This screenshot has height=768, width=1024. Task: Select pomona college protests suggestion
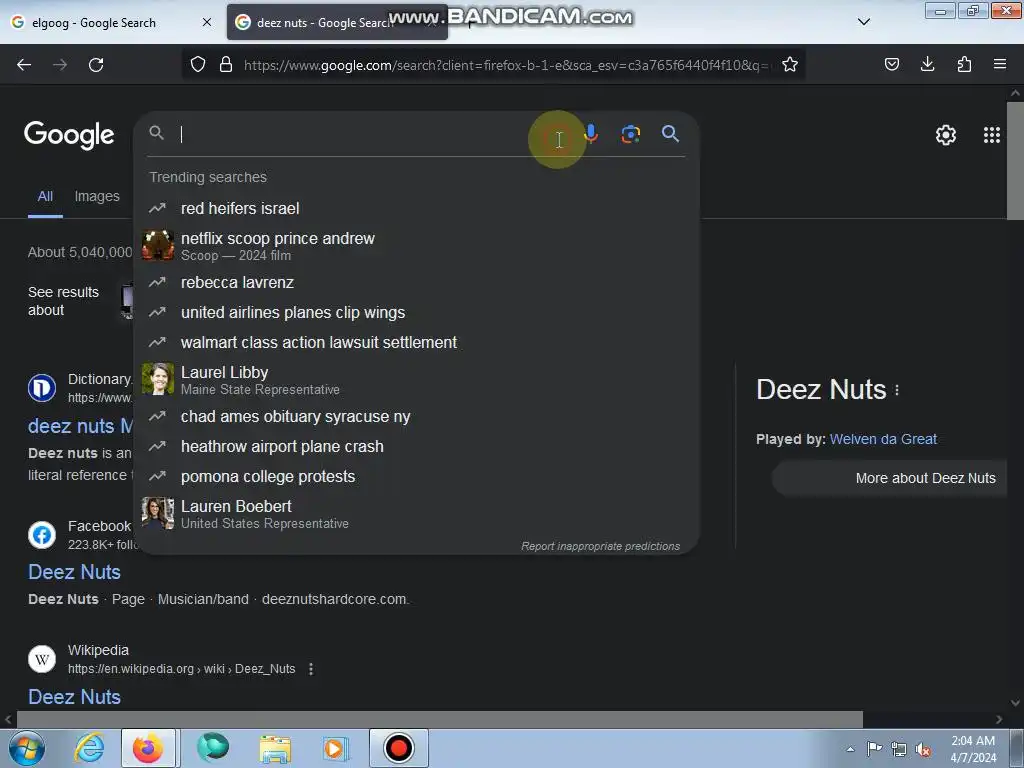tap(417, 477)
